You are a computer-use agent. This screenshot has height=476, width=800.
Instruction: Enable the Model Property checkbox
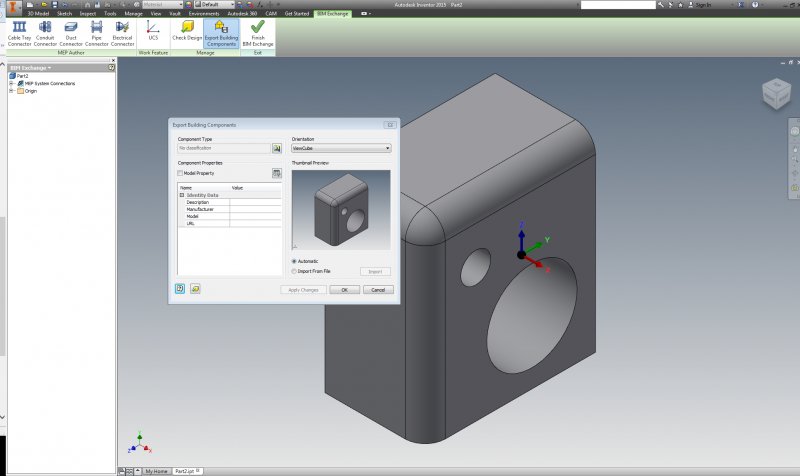coord(181,173)
